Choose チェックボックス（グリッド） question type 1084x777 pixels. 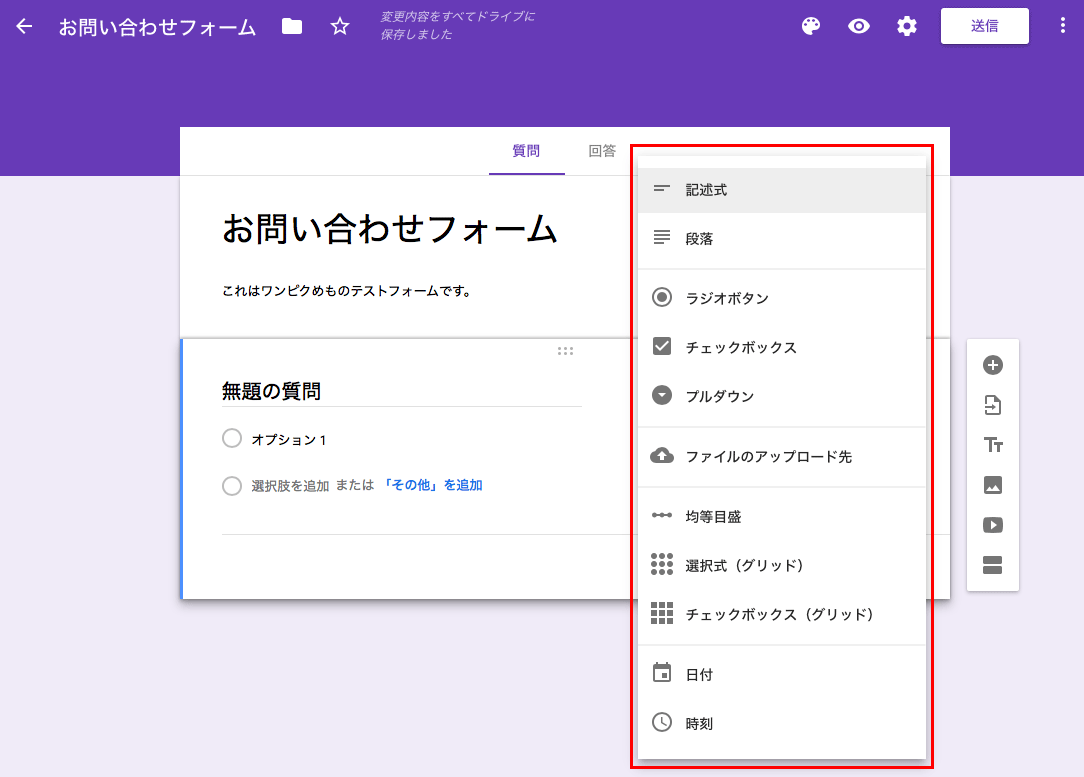pos(781,614)
